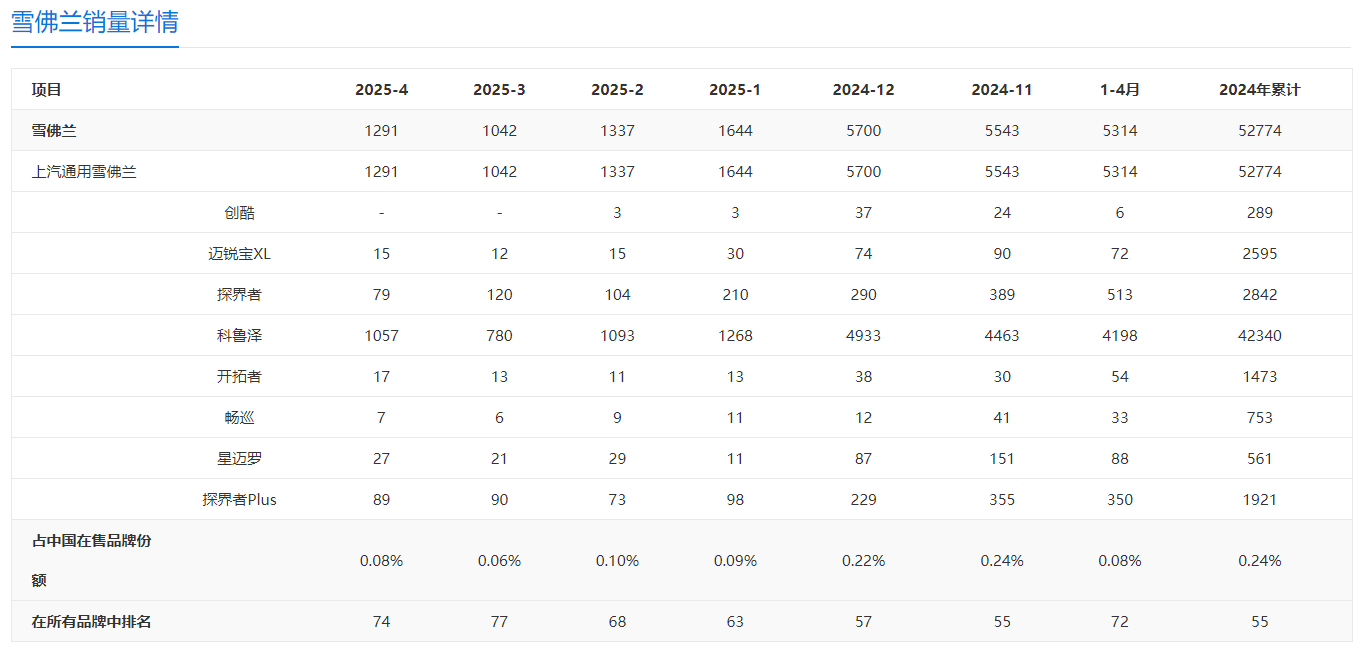Click 开拓者 2024年累计 value 1473

point(1260,377)
